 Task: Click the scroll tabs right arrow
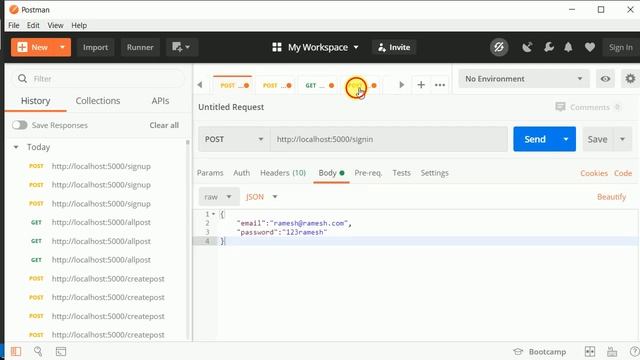402,85
